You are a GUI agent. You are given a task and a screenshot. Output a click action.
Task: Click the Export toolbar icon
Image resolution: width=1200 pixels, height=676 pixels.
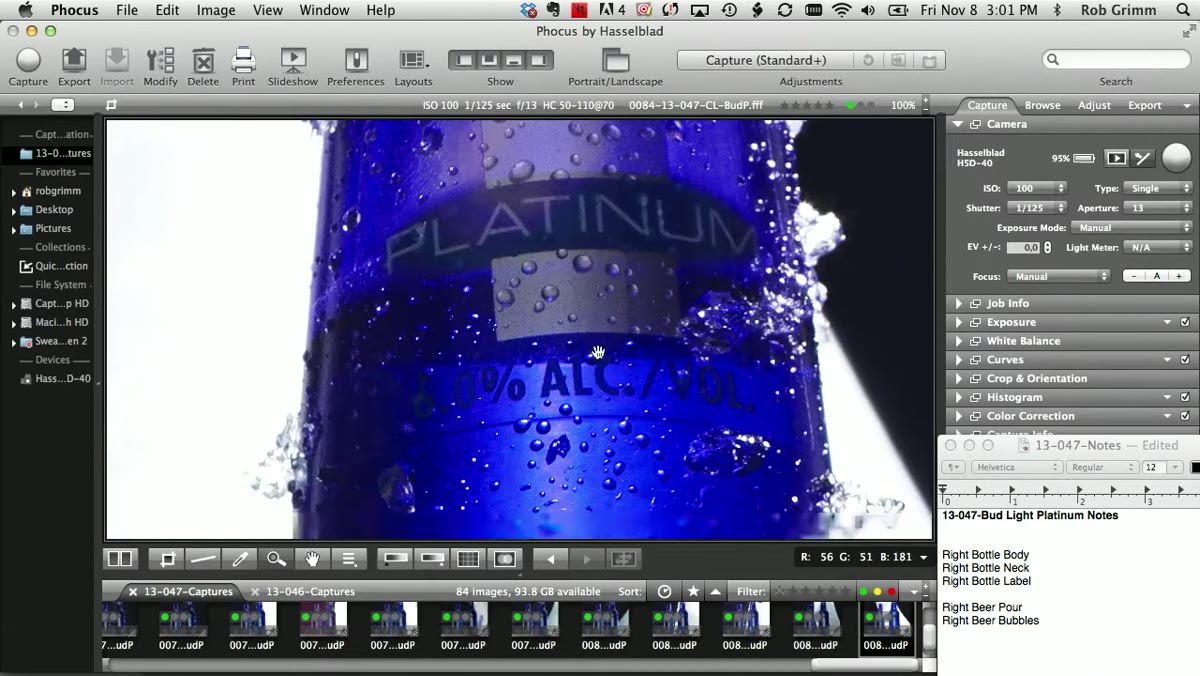pos(74,60)
